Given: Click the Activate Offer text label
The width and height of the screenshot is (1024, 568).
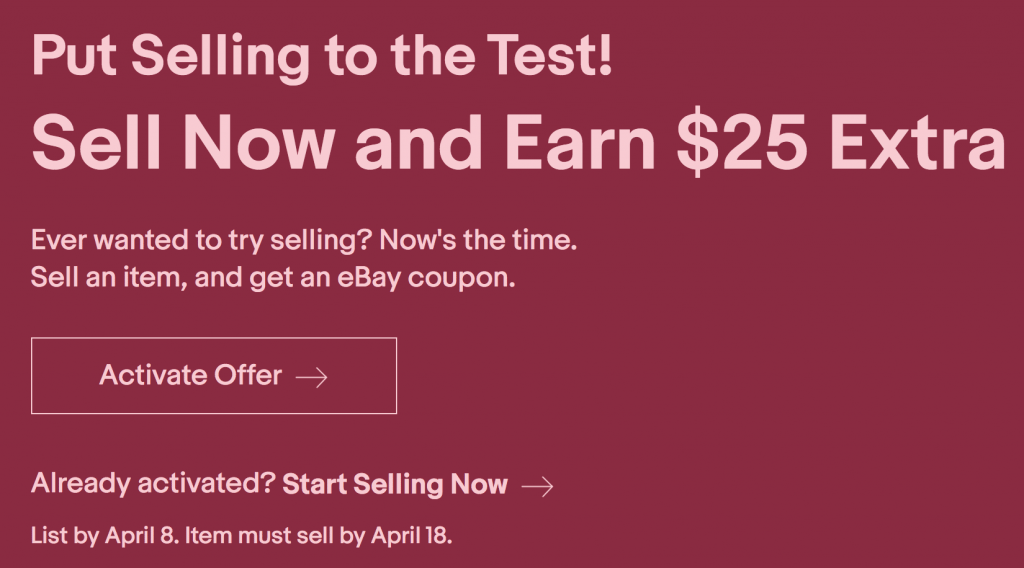Looking at the screenshot, I should pos(191,375).
